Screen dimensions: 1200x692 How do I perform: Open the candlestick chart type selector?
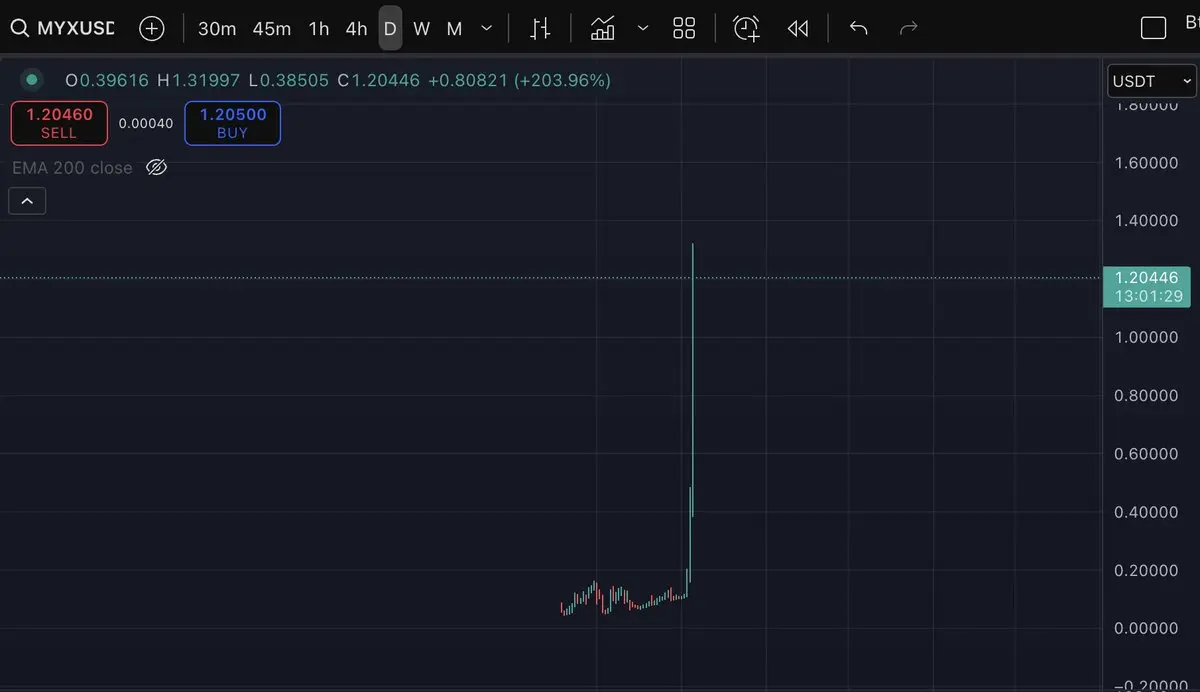click(x=540, y=29)
